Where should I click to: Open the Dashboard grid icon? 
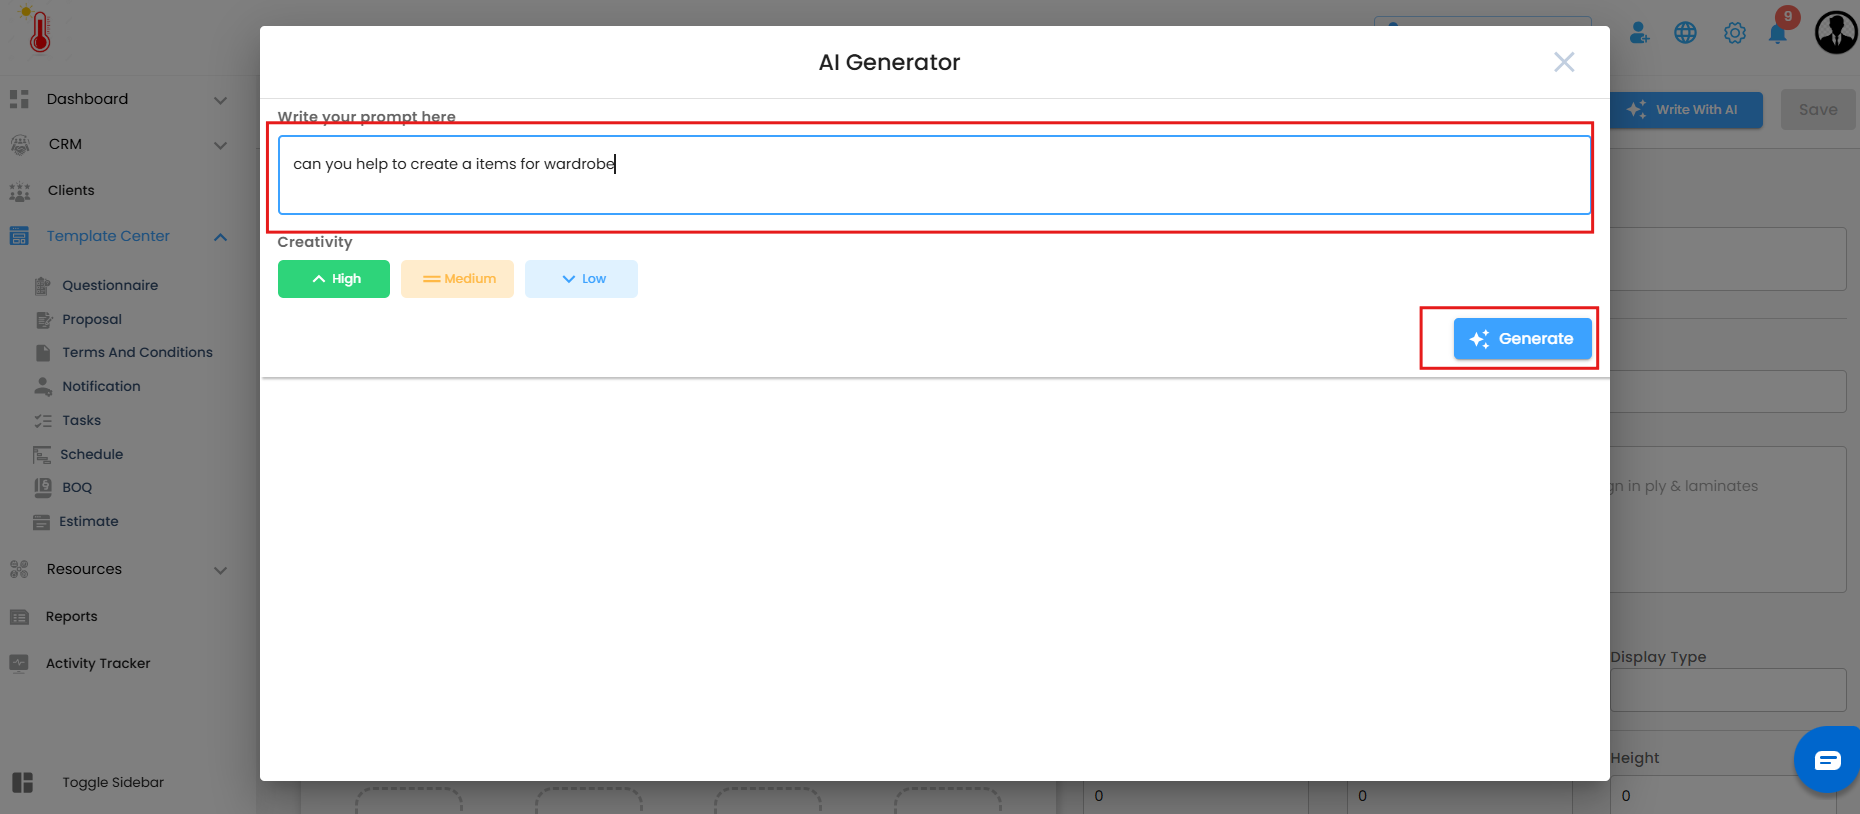click(x=19, y=99)
